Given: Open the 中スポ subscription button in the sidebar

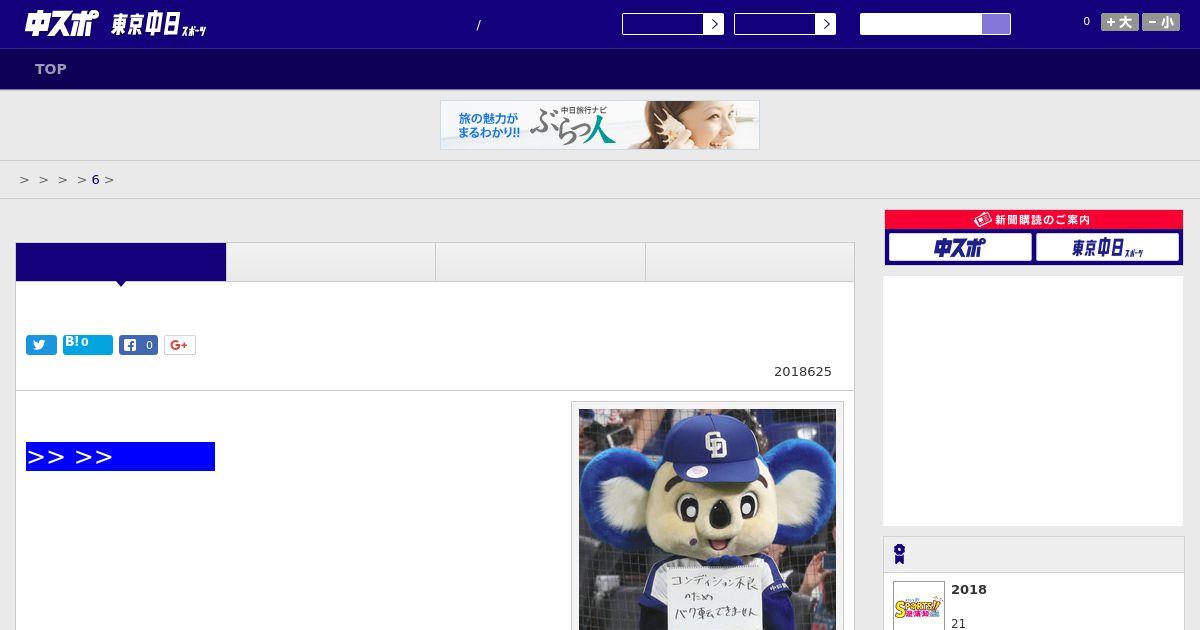Looking at the screenshot, I should tap(960, 247).
